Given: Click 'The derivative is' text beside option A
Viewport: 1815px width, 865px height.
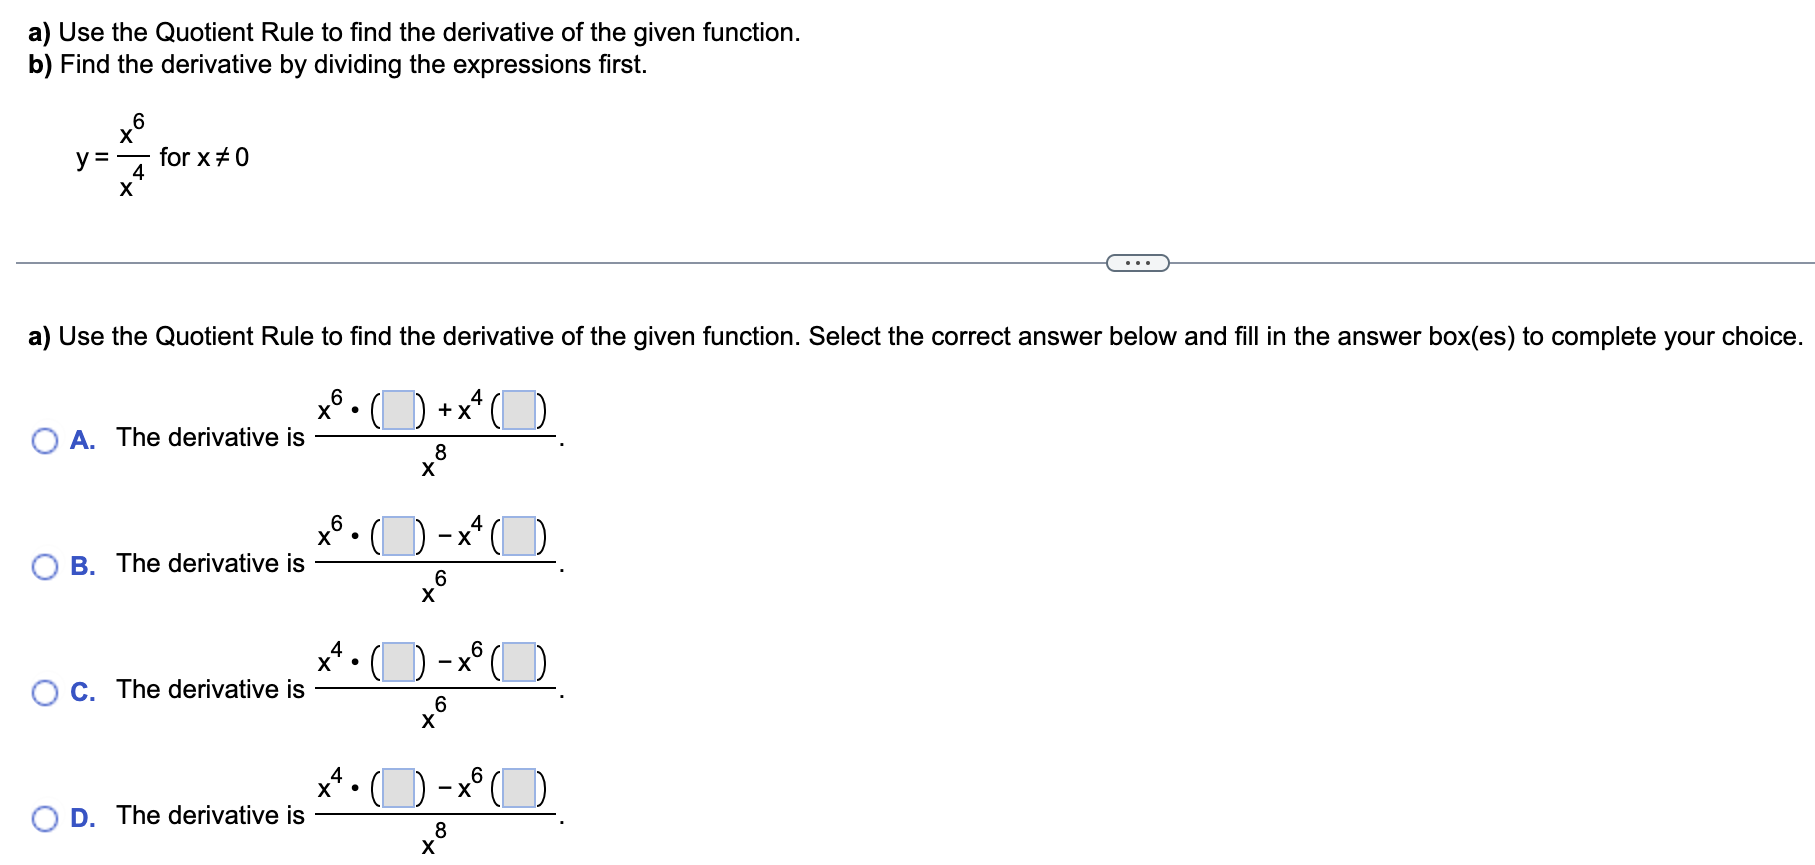Looking at the screenshot, I should pos(210,438).
